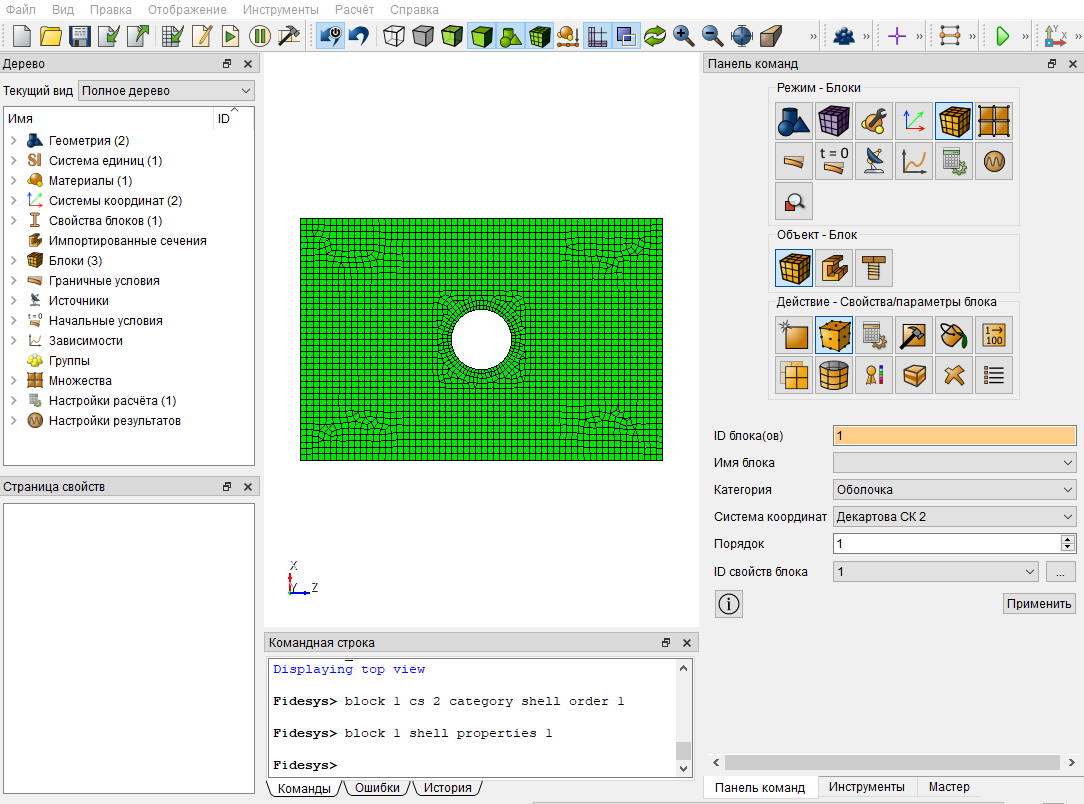Click the Materials T-shaped object icon
Viewport: 1084px width, 804px height.
point(874,268)
